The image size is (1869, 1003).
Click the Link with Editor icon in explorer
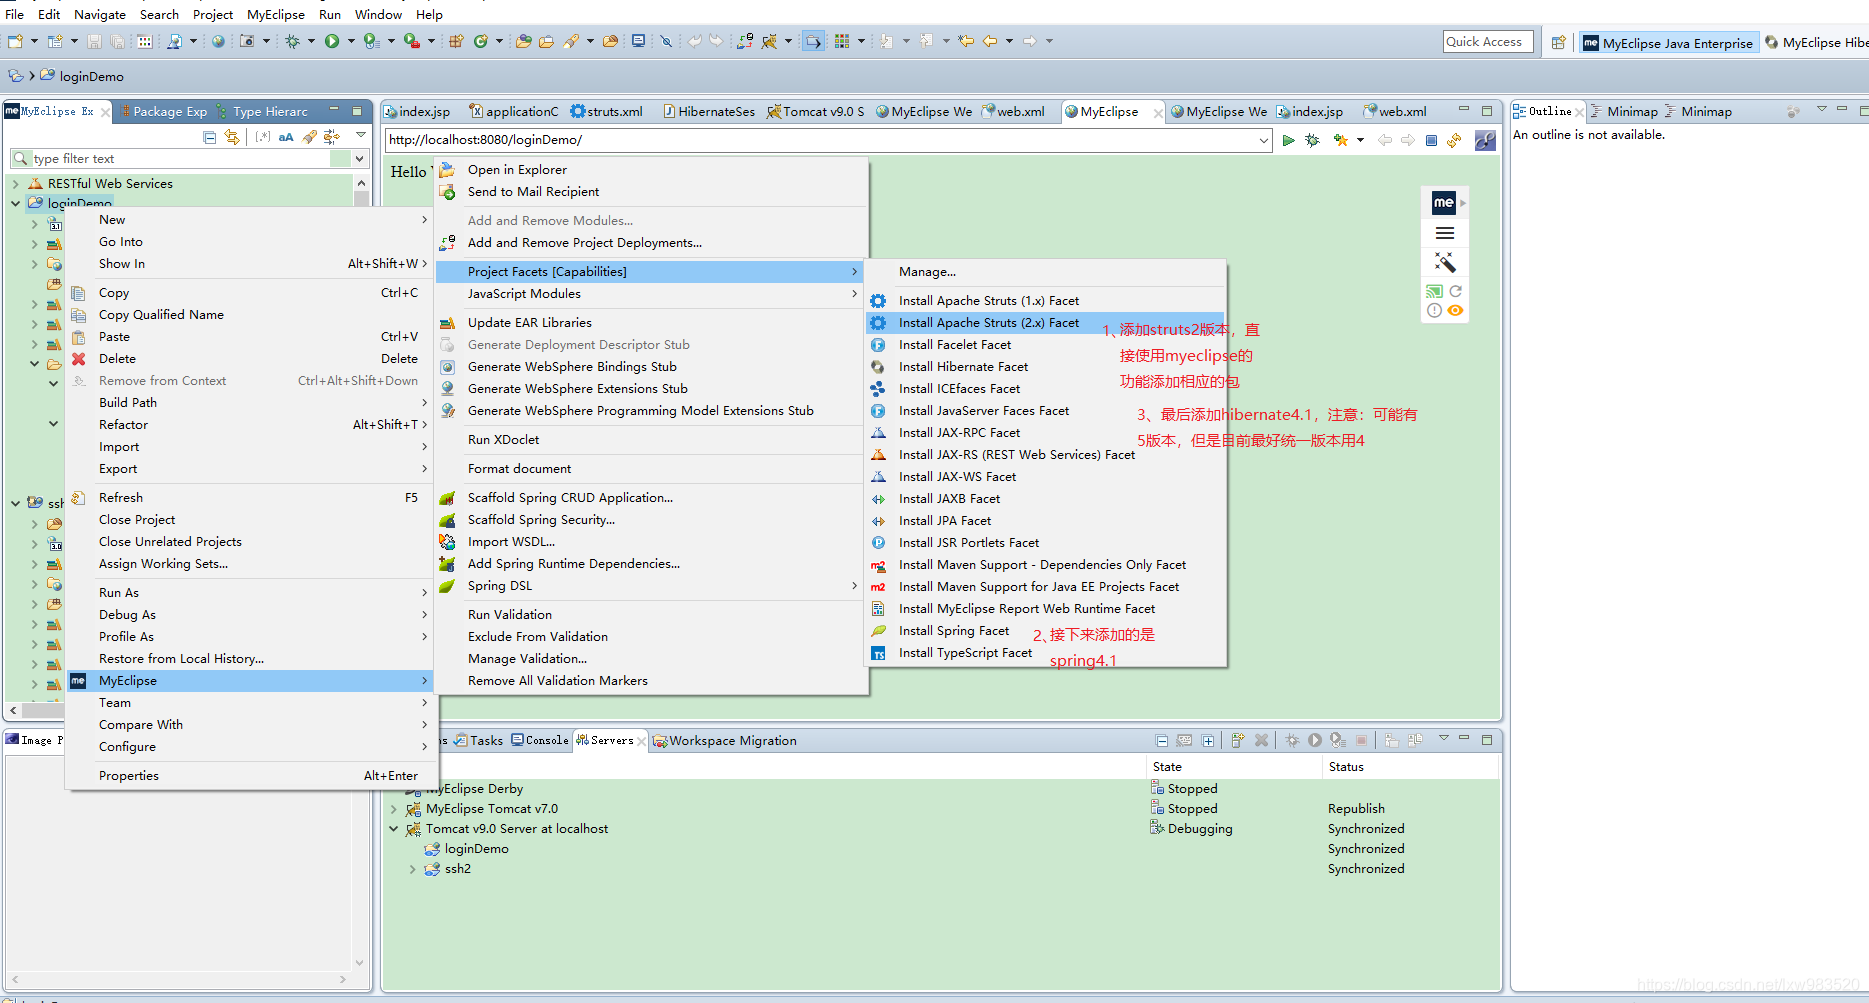tap(232, 137)
